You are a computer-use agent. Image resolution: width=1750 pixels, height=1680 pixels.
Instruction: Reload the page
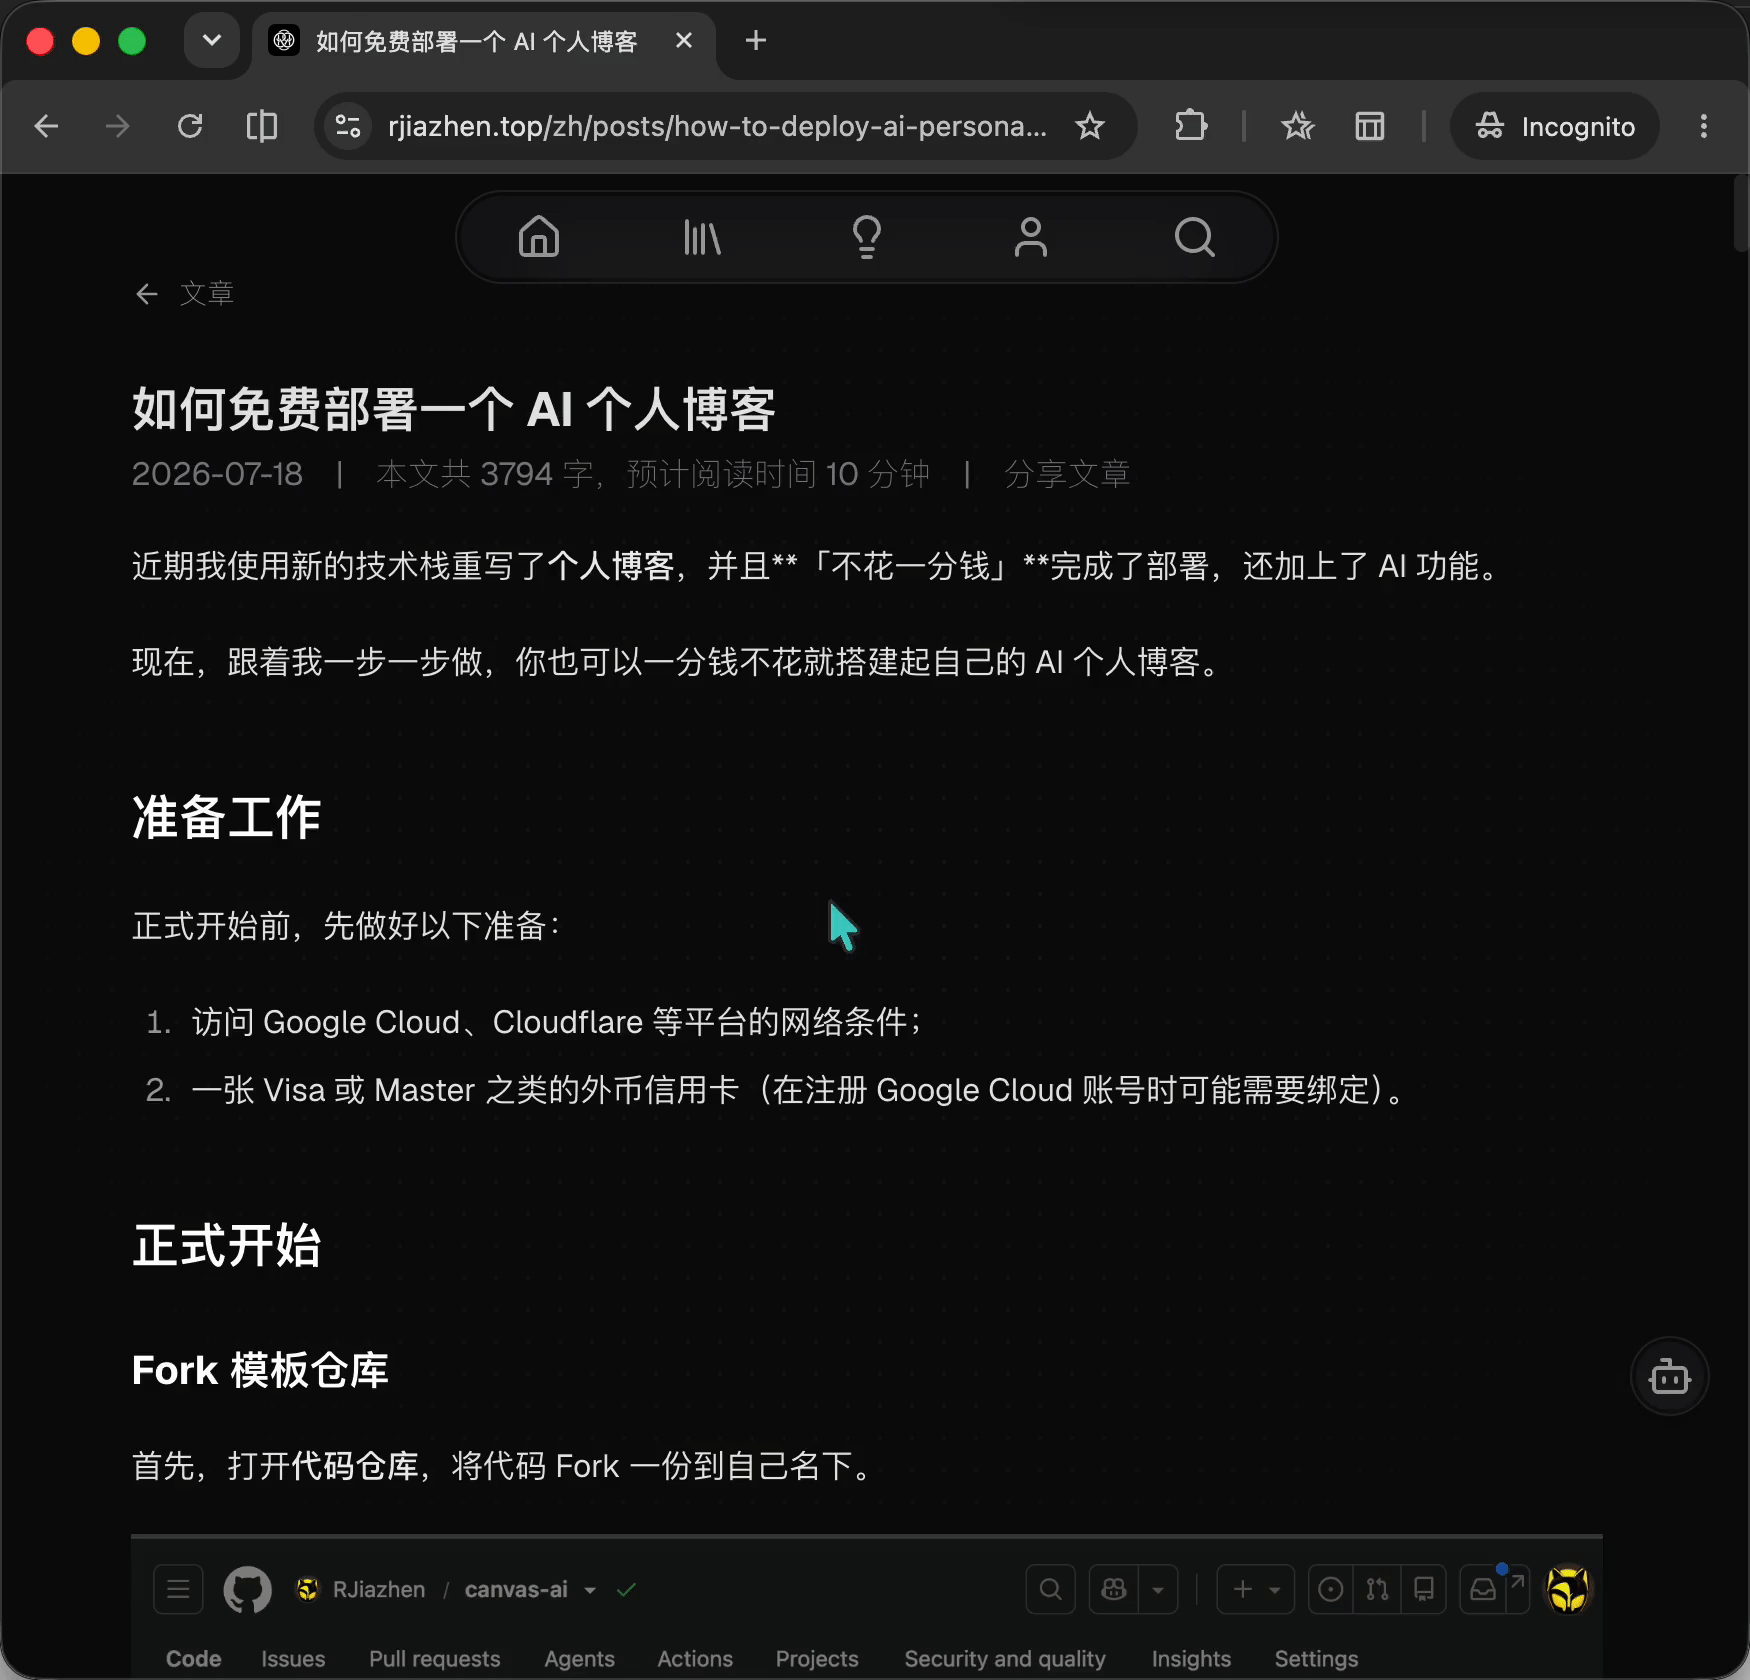190,126
